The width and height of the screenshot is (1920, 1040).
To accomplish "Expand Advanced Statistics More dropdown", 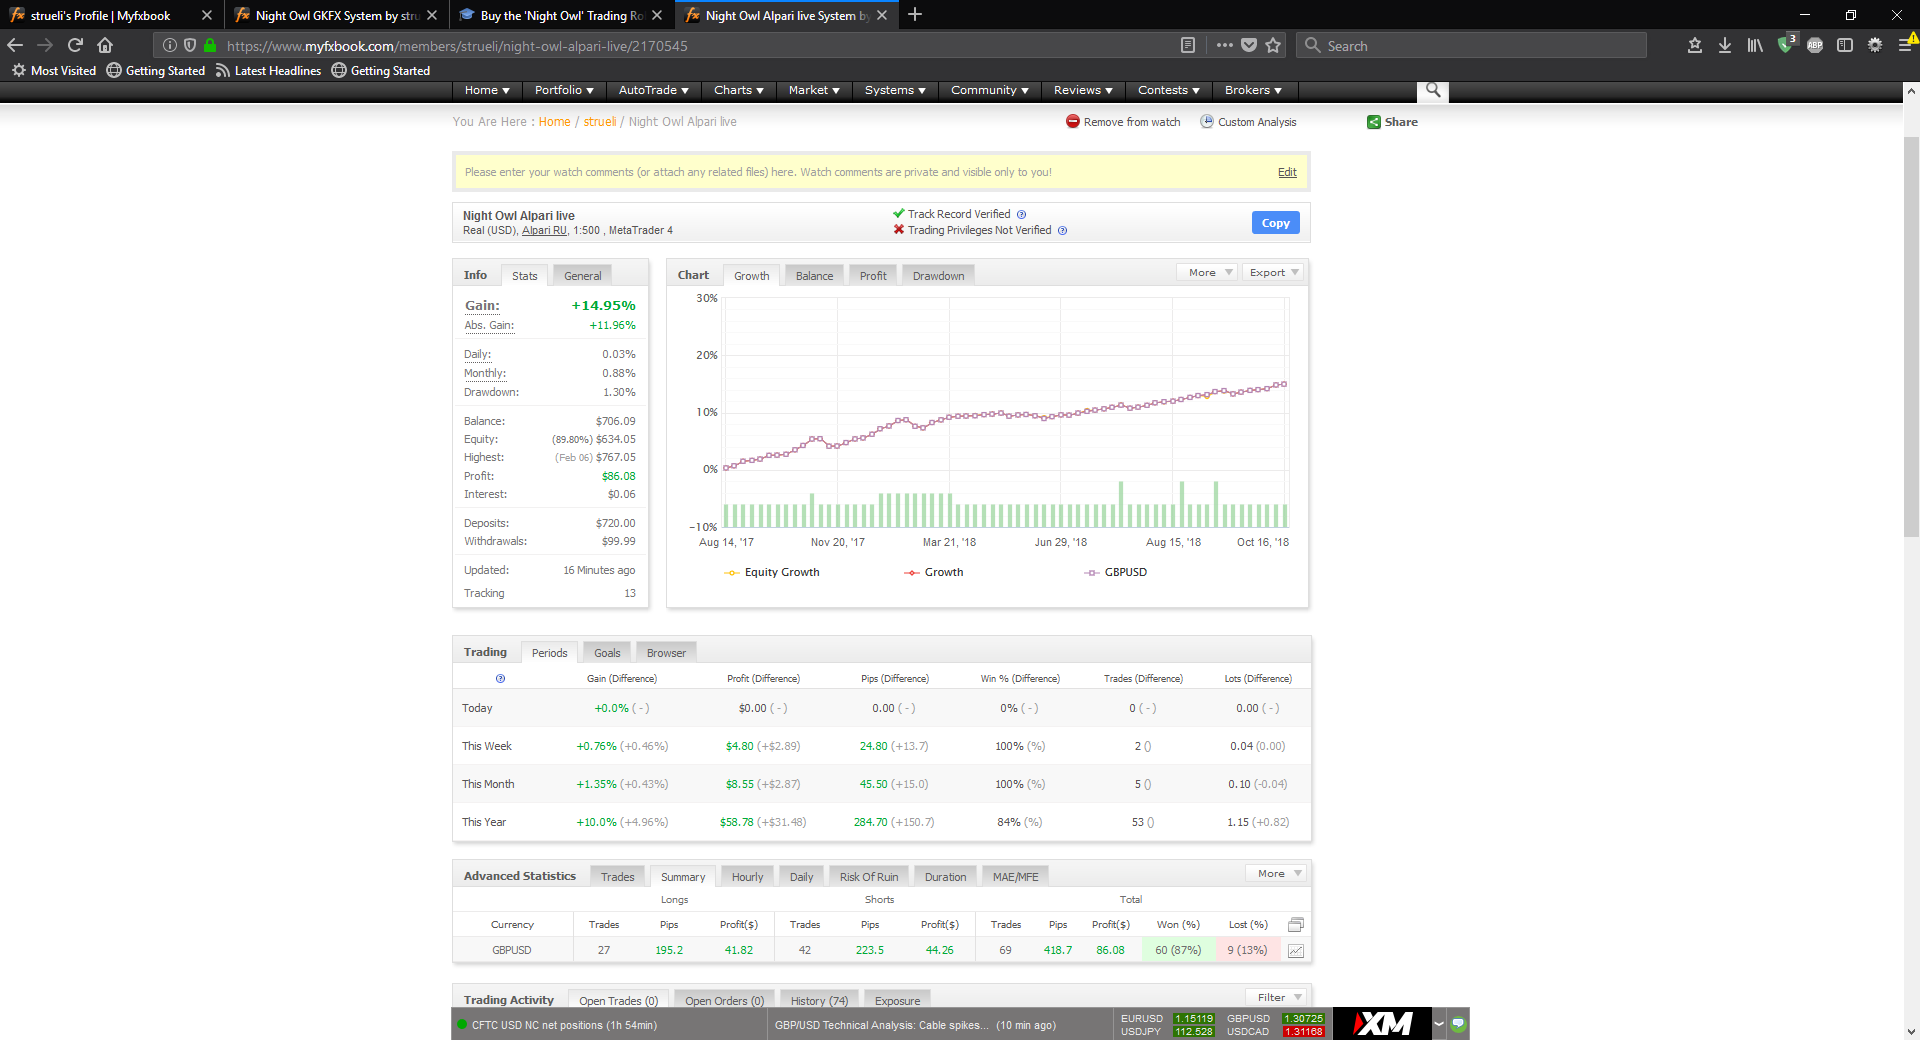I will (x=1276, y=873).
